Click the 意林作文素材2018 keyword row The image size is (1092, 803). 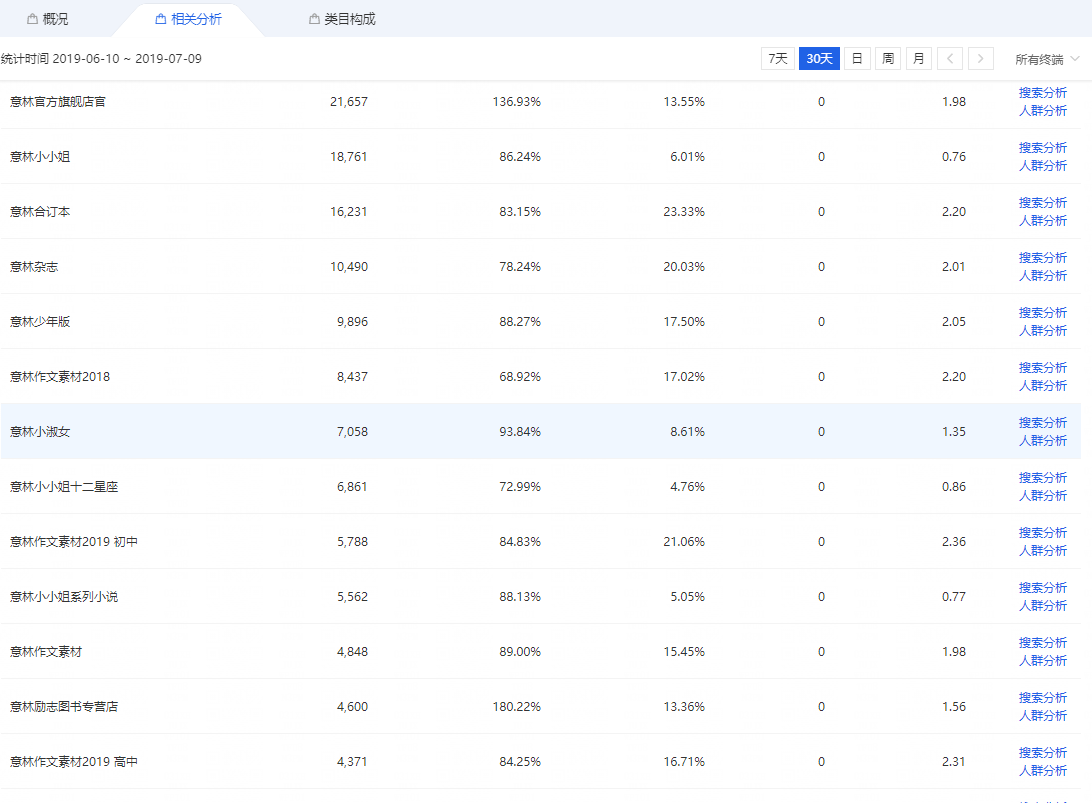click(x=60, y=377)
